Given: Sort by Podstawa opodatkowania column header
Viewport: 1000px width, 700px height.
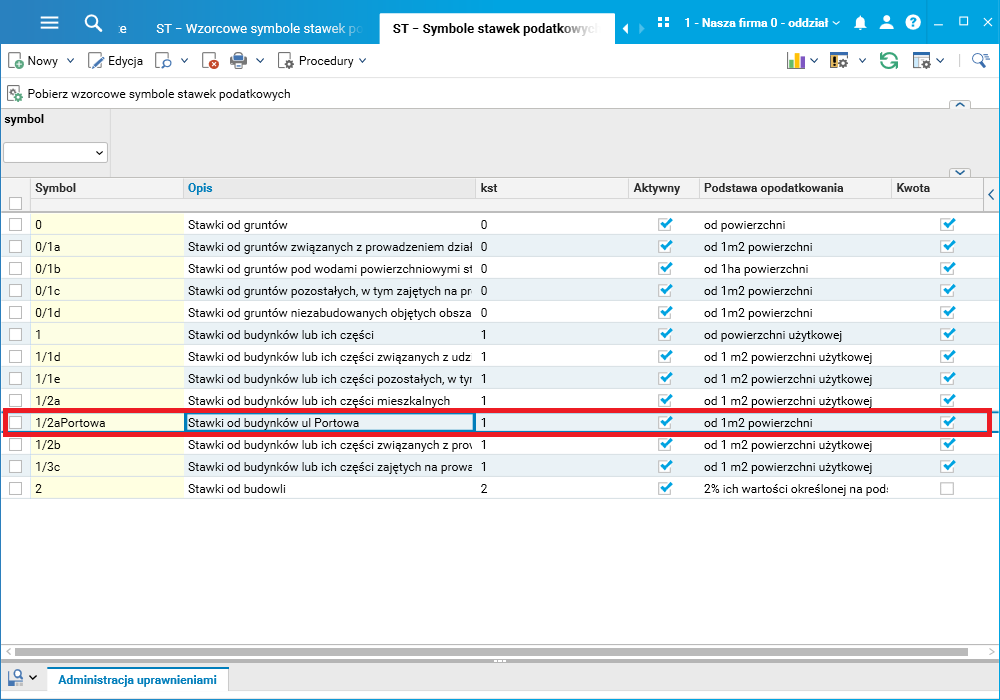Looking at the screenshot, I should 795,188.
